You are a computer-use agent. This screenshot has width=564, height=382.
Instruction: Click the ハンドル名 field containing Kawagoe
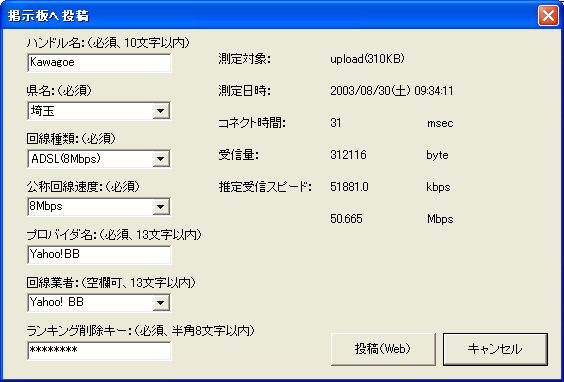[99, 63]
